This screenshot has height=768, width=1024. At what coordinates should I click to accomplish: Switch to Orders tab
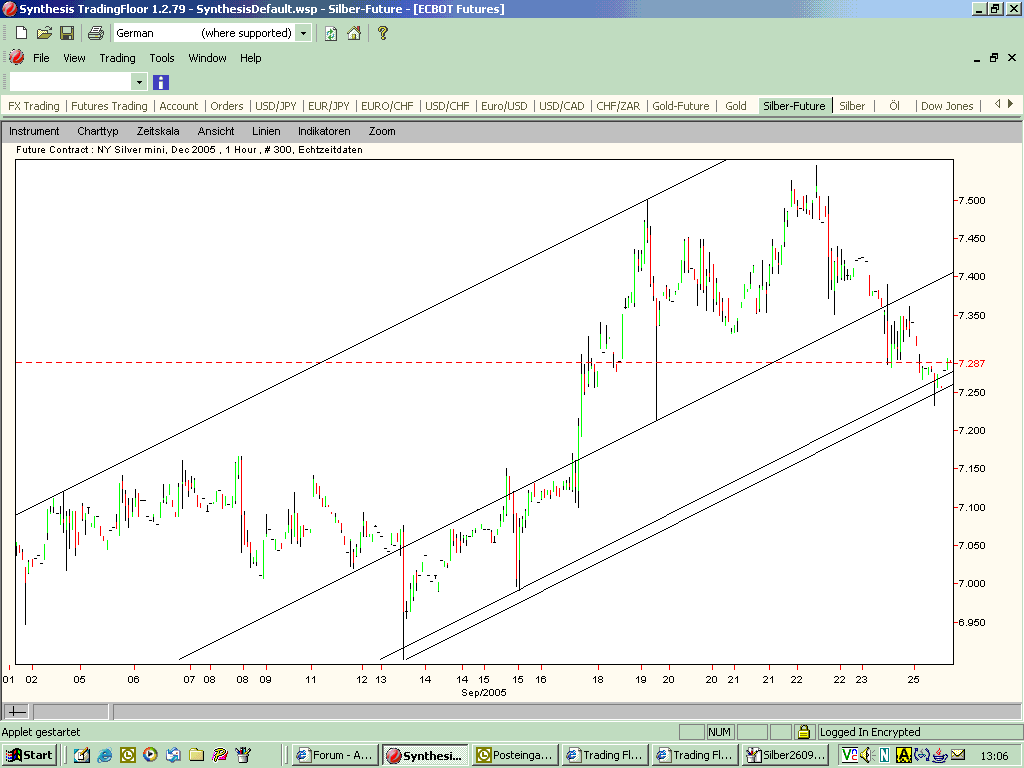pos(227,106)
